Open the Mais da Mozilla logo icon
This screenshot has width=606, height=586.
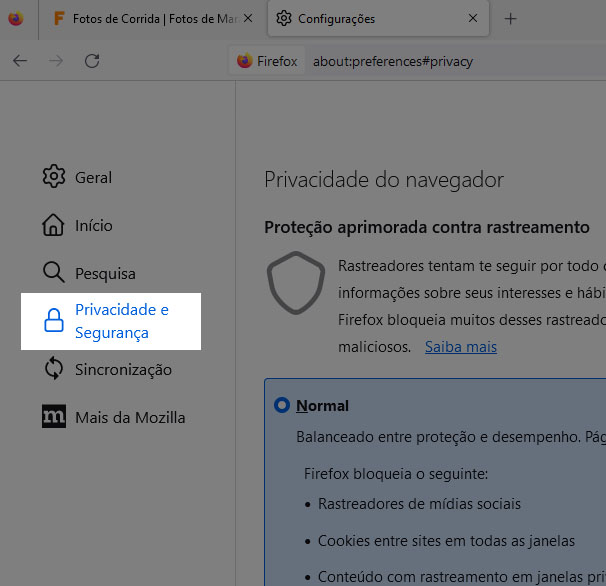tap(54, 416)
